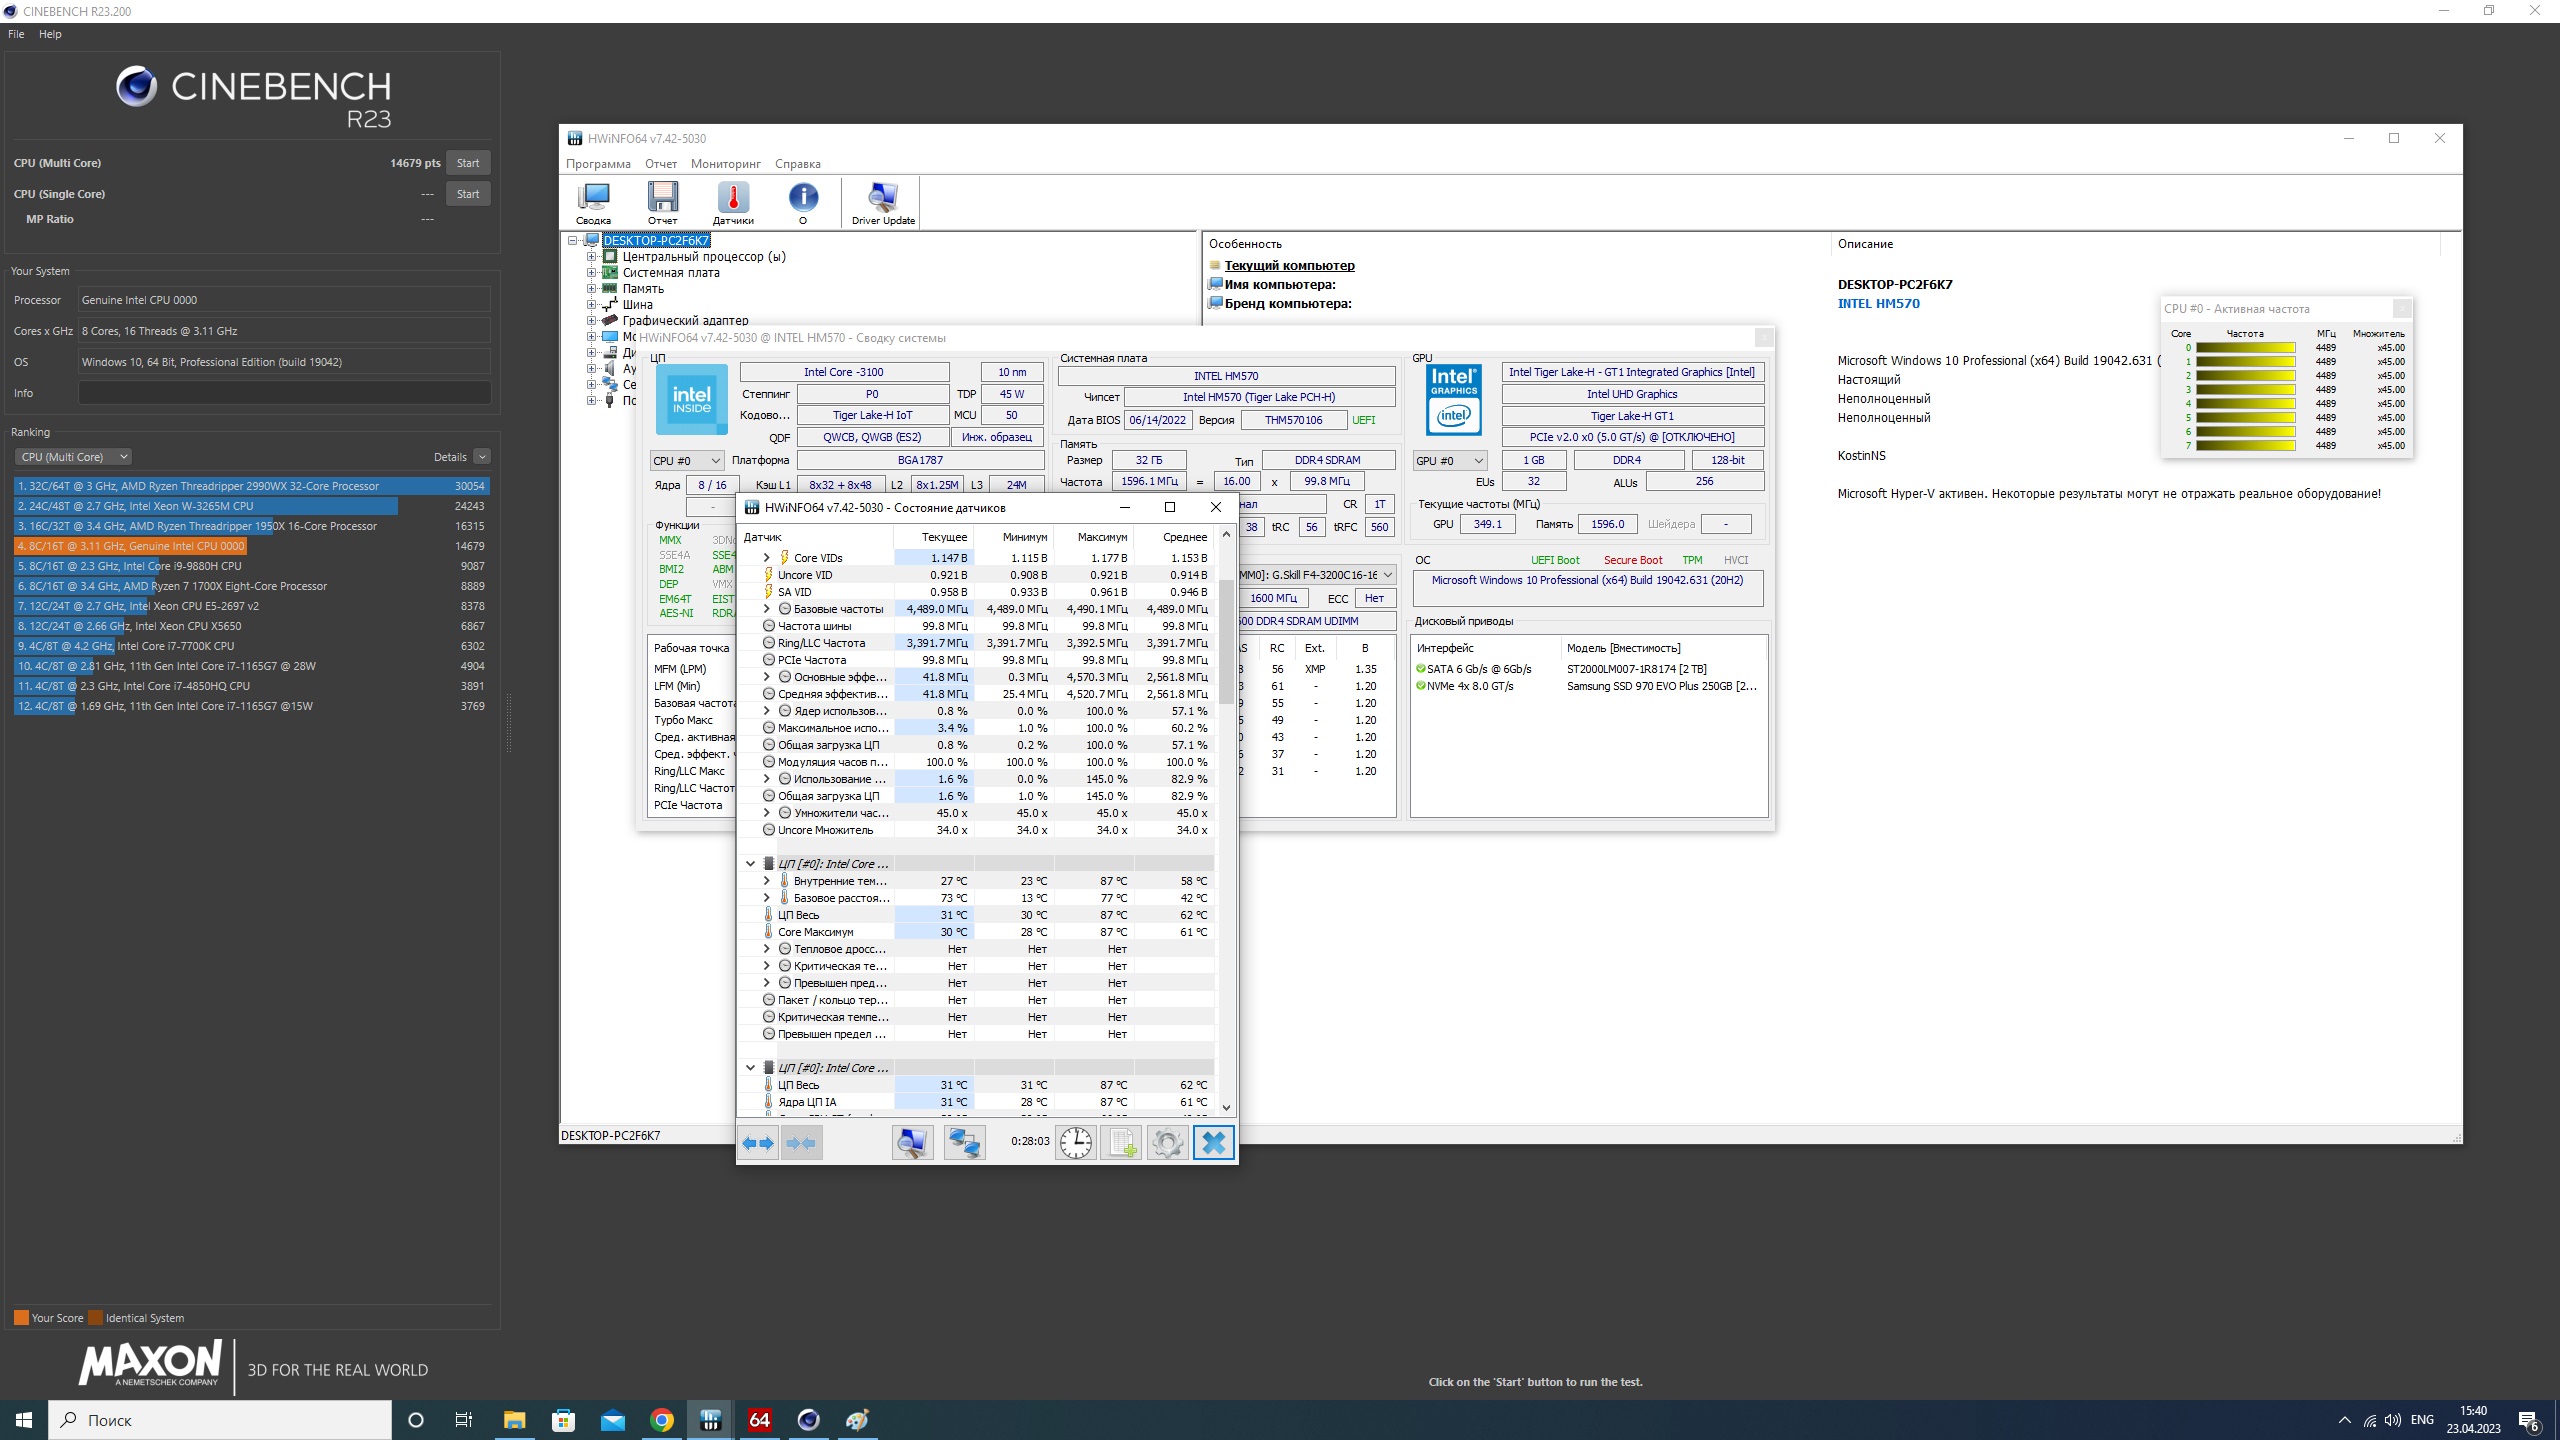Collapse the ЦП [#0] Intel Core sensor group
2560x1440 pixels.
pyautogui.click(x=750, y=864)
